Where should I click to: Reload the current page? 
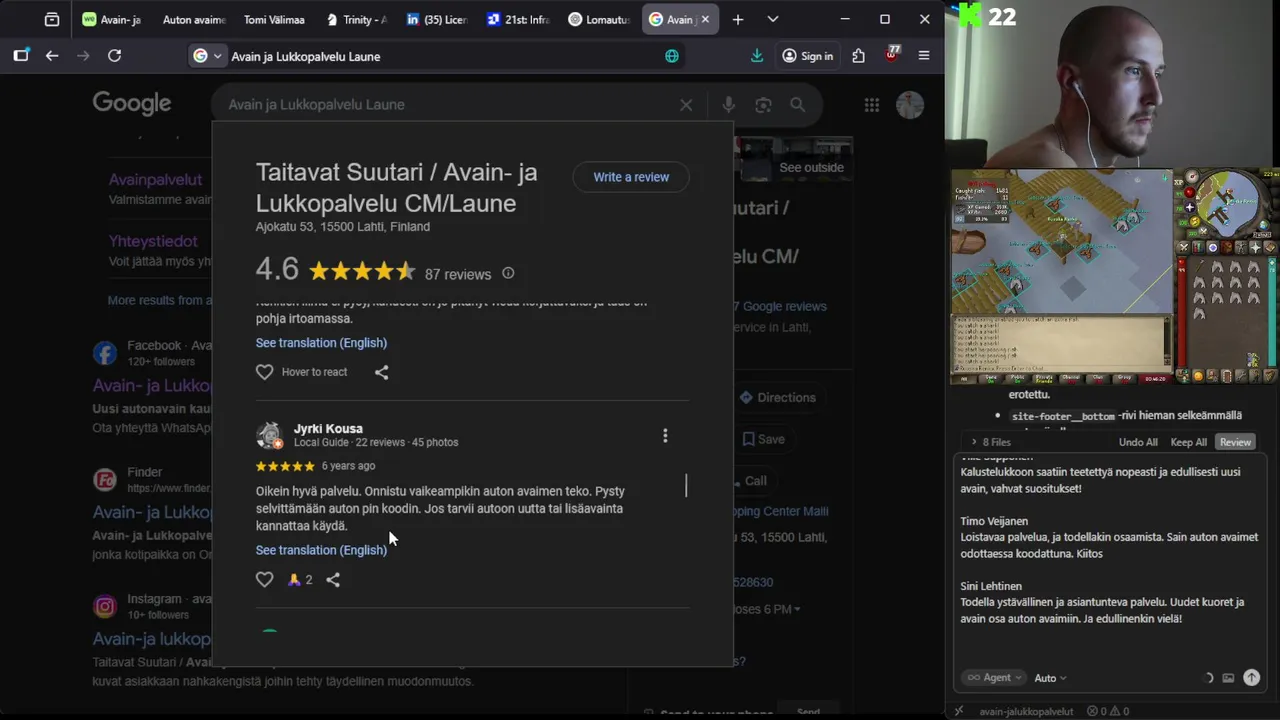pos(115,56)
